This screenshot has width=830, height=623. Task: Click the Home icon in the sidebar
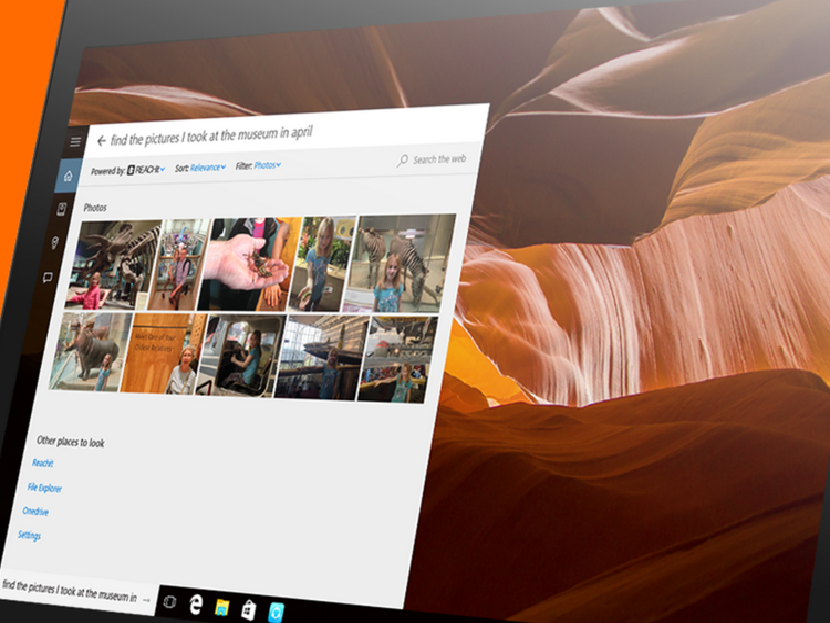pyautogui.click(x=68, y=176)
